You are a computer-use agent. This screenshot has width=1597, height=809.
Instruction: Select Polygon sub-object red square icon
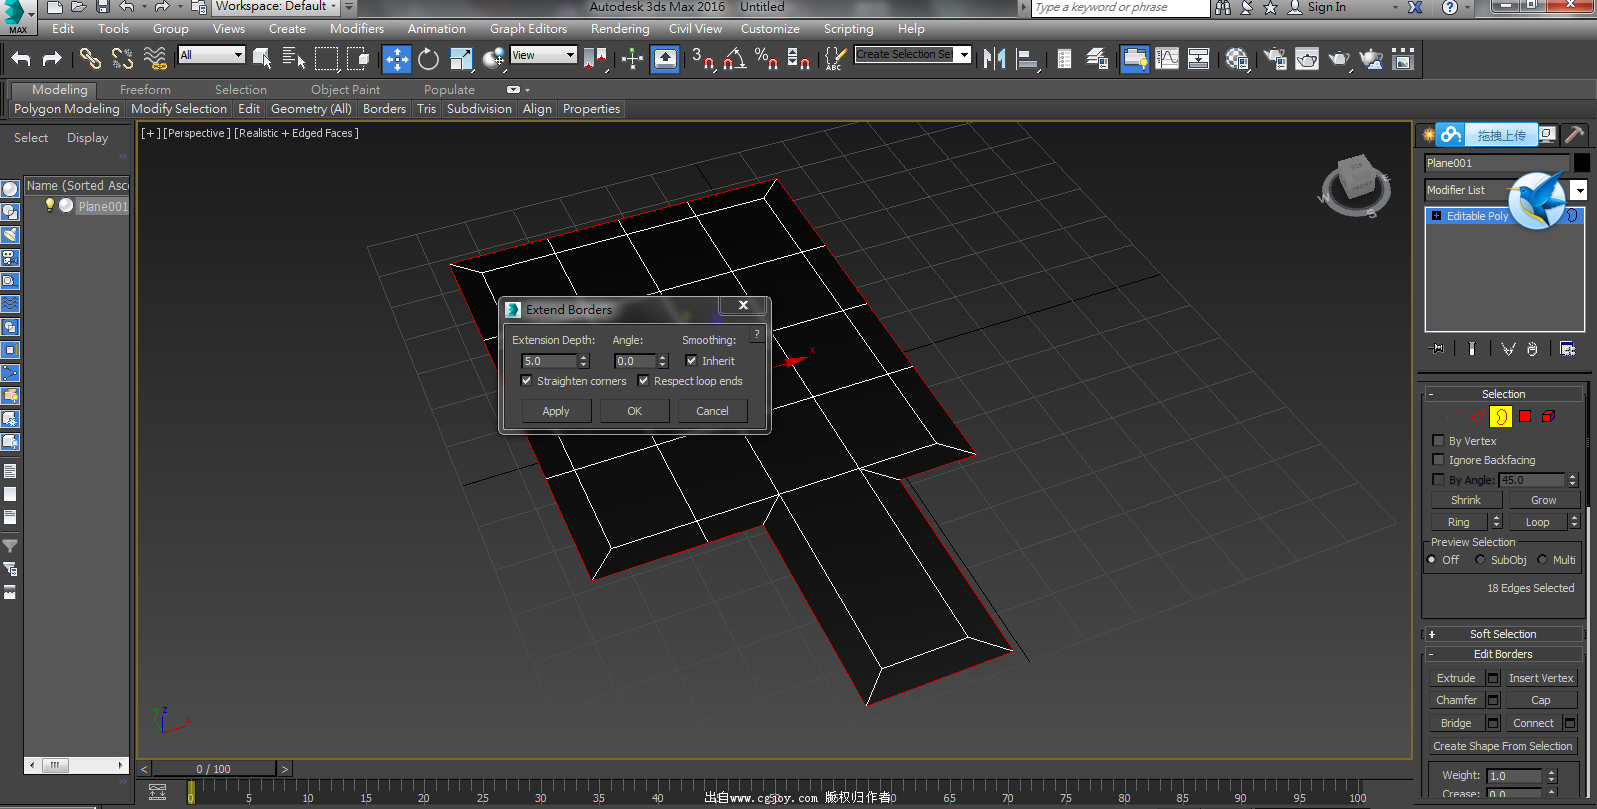pyautogui.click(x=1525, y=416)
